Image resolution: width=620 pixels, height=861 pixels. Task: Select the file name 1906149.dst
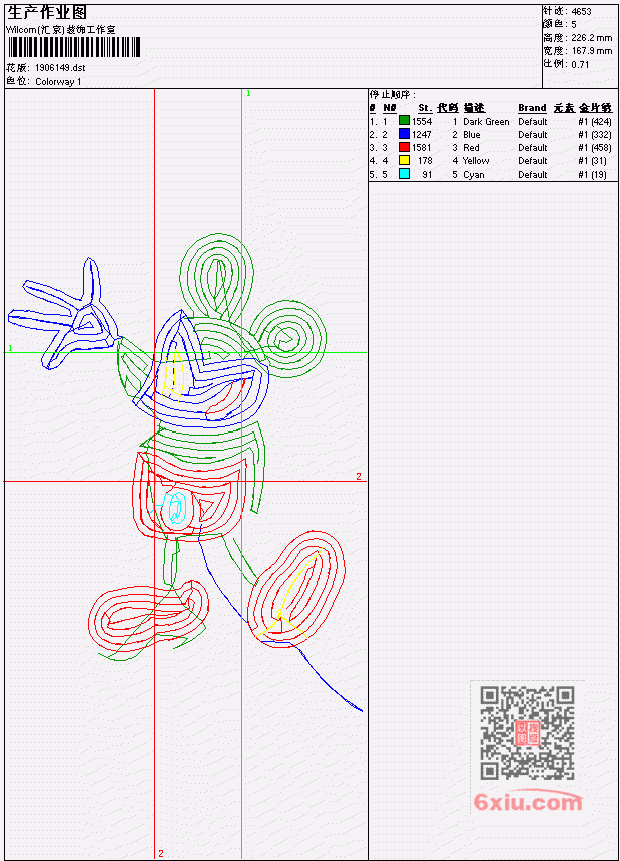point(60,68)
